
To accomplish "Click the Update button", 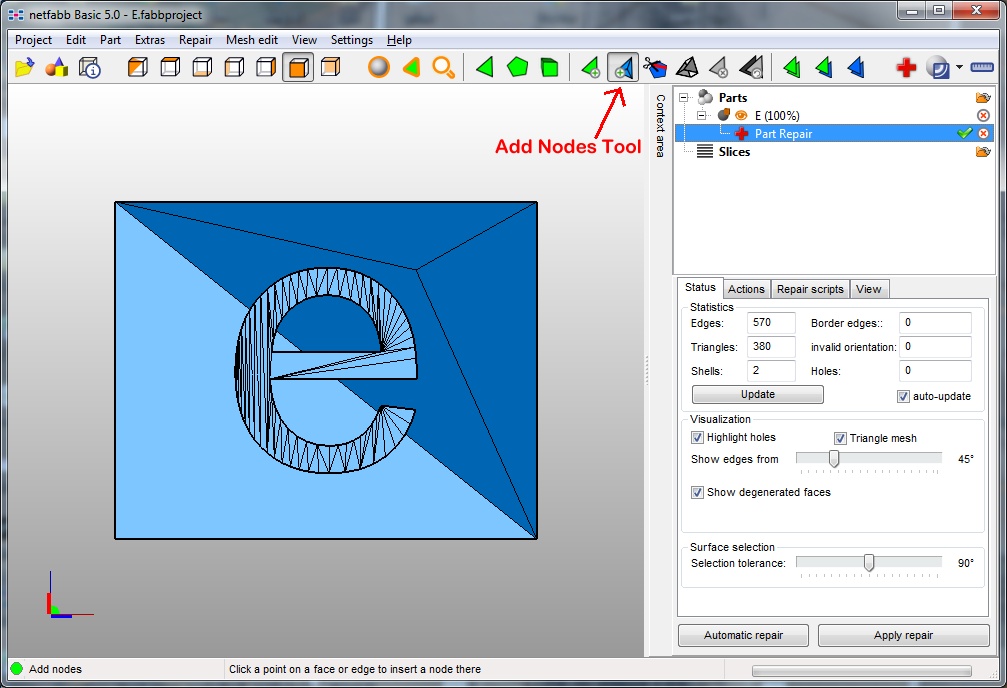I will [758, 394].
